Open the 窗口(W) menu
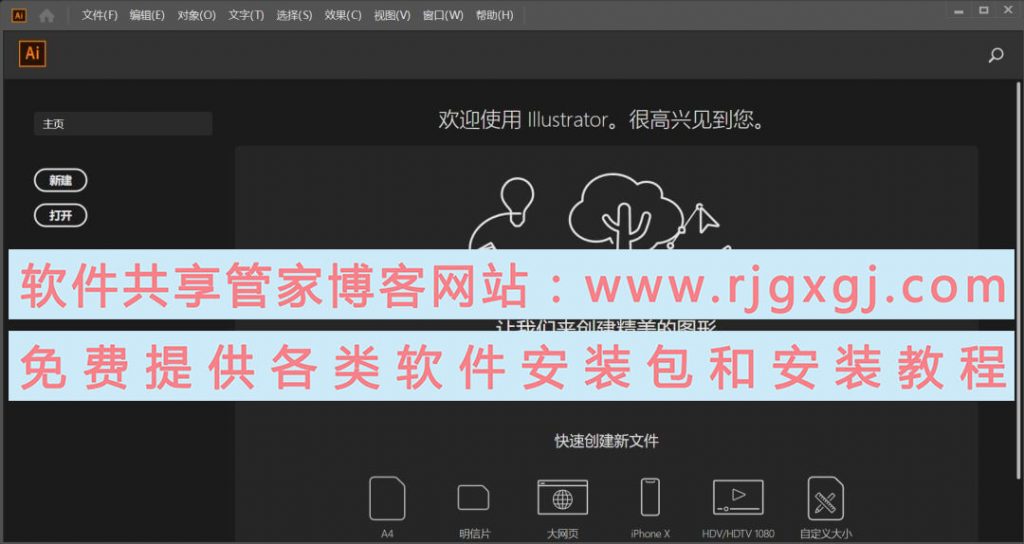Image resolution: width=1024 pixels, height=544 pixels. 443,15
